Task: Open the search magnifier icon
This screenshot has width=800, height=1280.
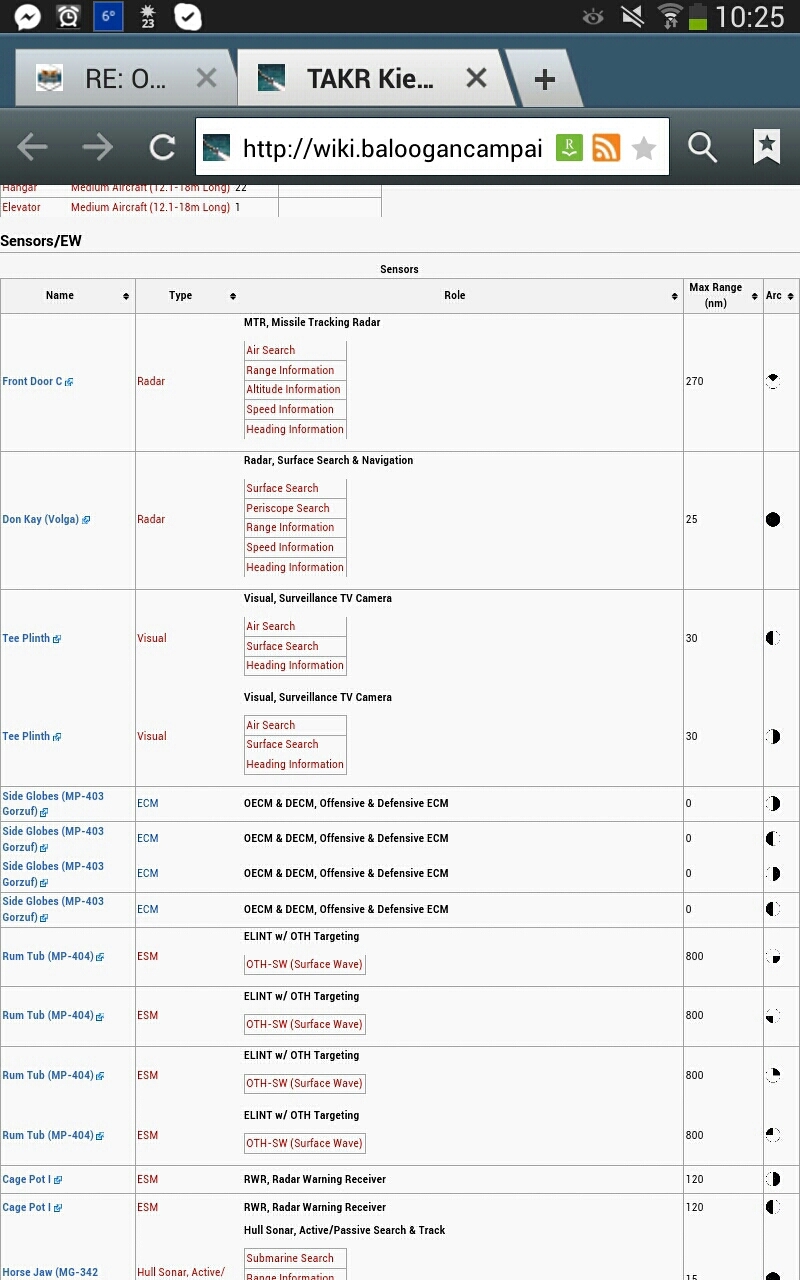Action: pyautogui.click(x=703, y=148)
